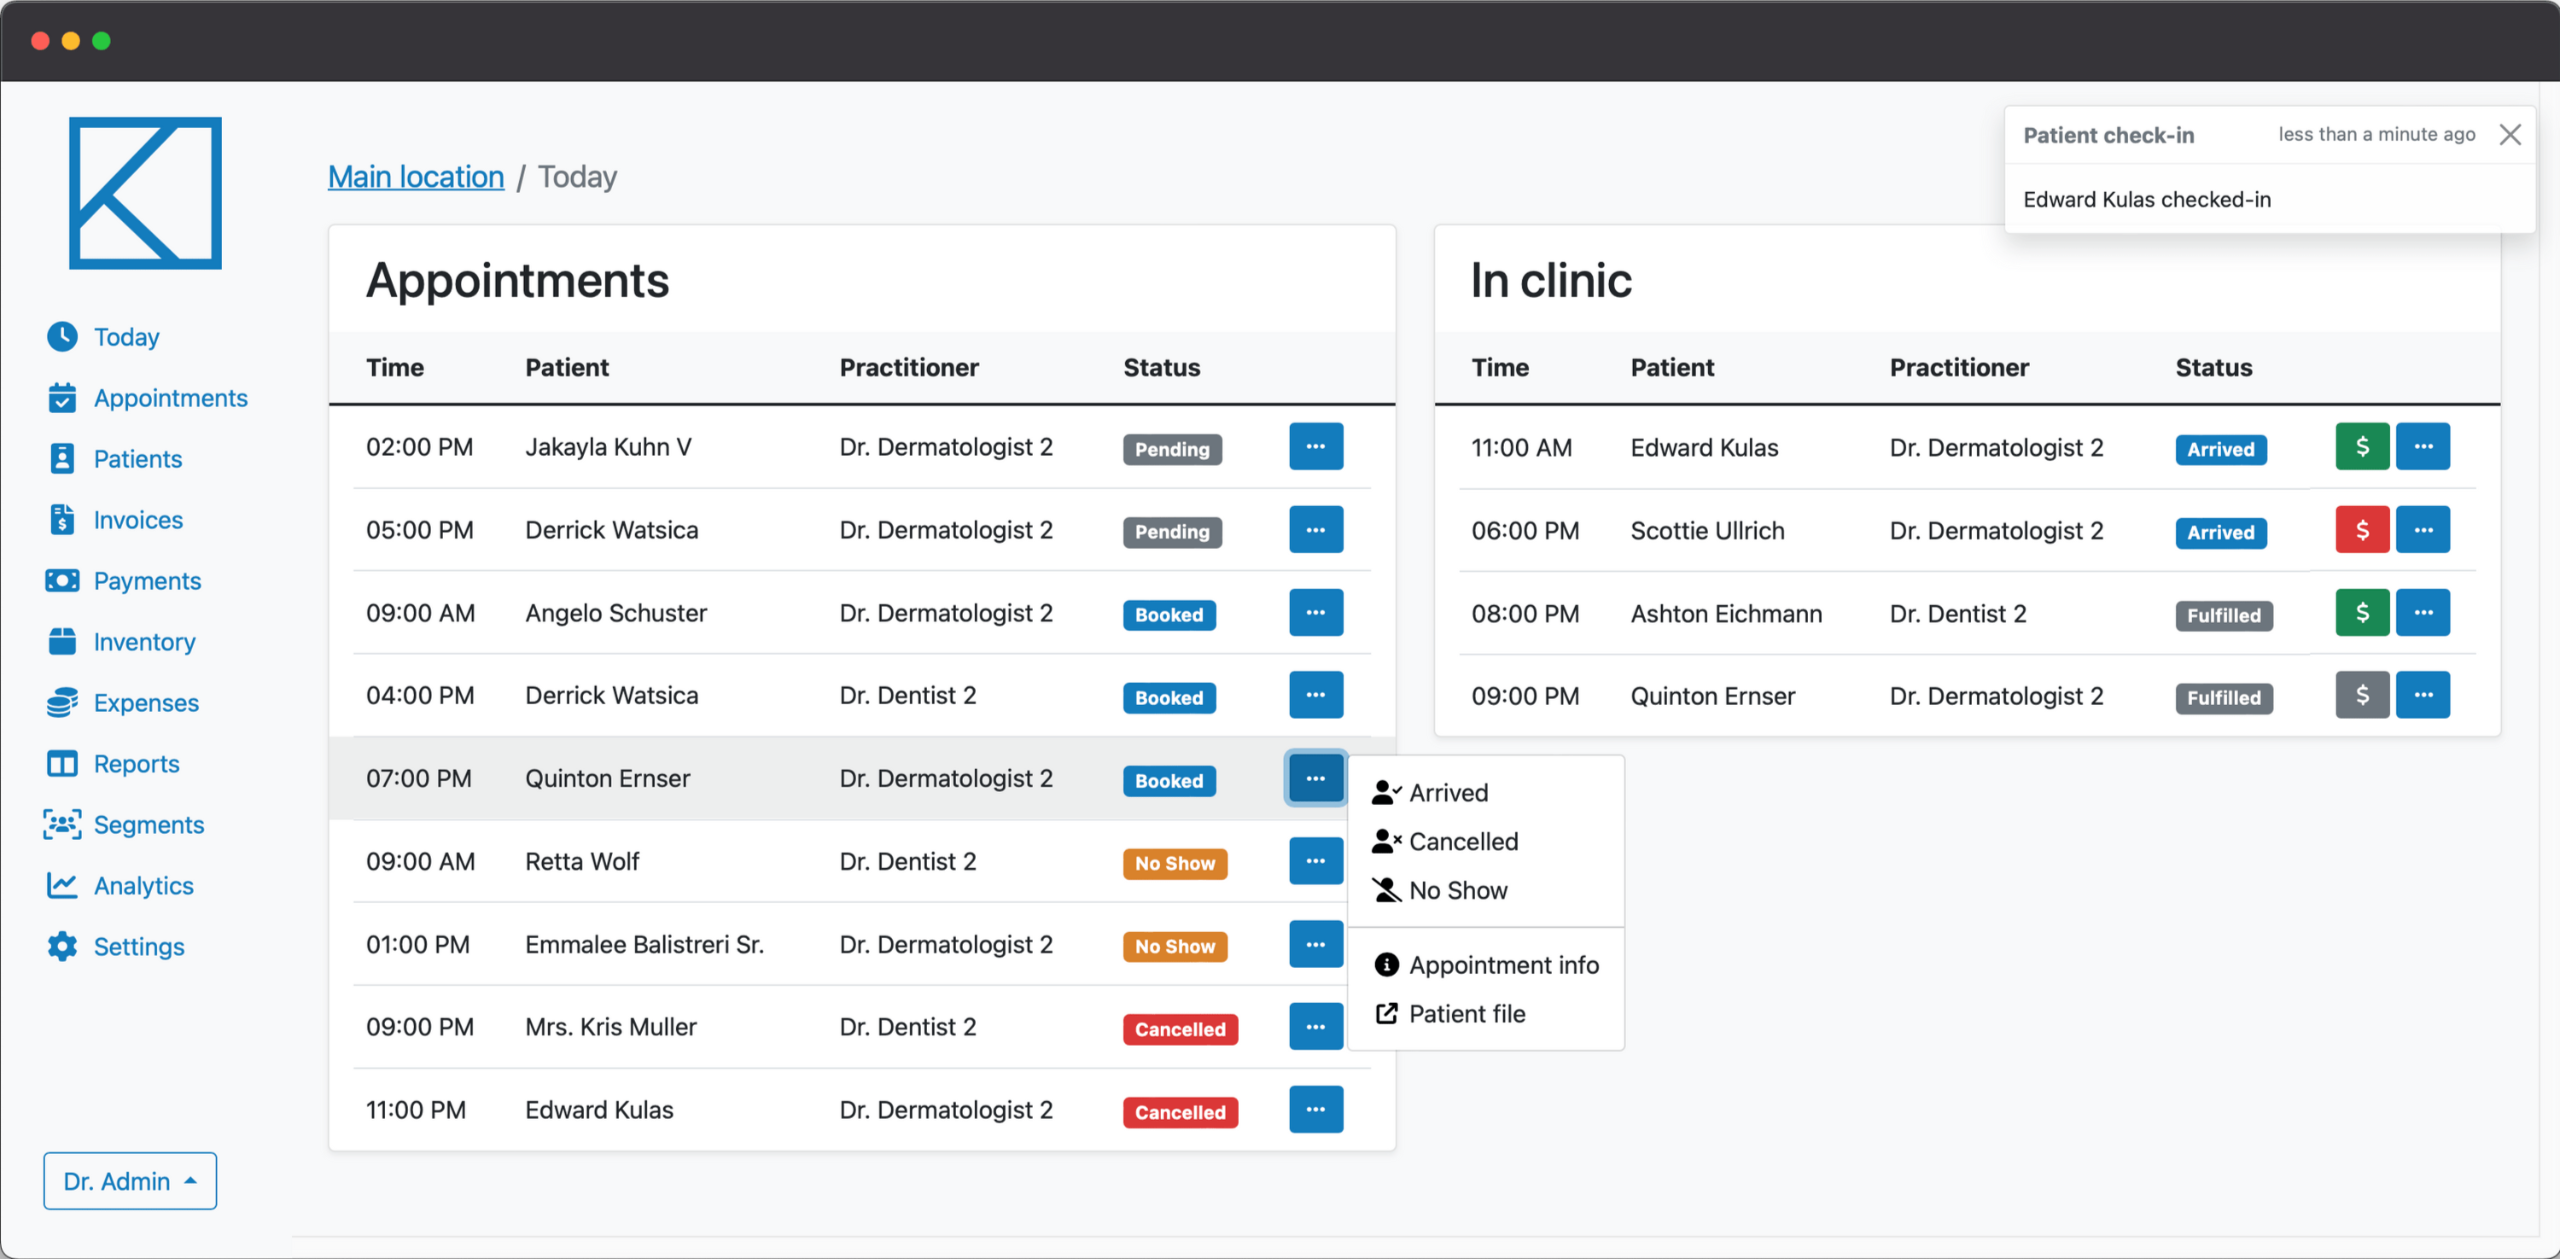2560x1259 pixels.
Task: Open actions menu for Jakayla Kuhn V
Action: pos(1315,447)
